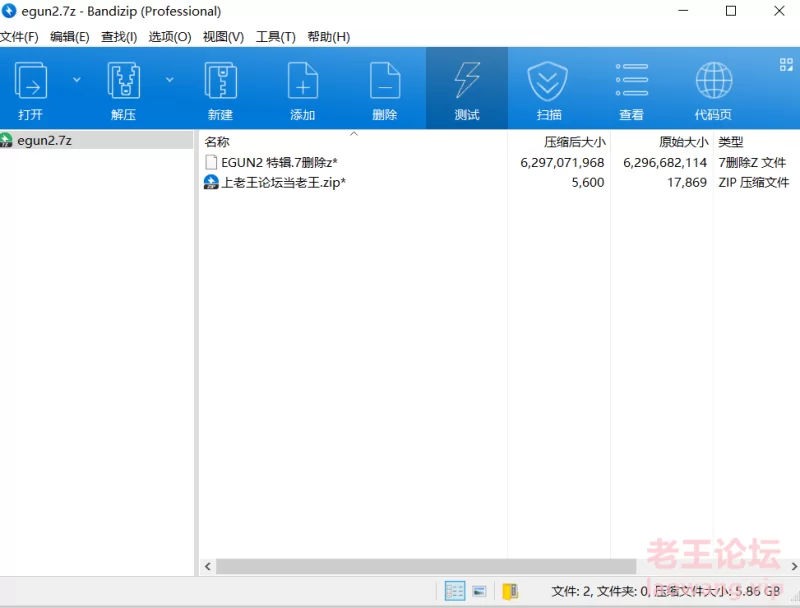Click the type cell 7删除Z 文件

tap(752, 162)
